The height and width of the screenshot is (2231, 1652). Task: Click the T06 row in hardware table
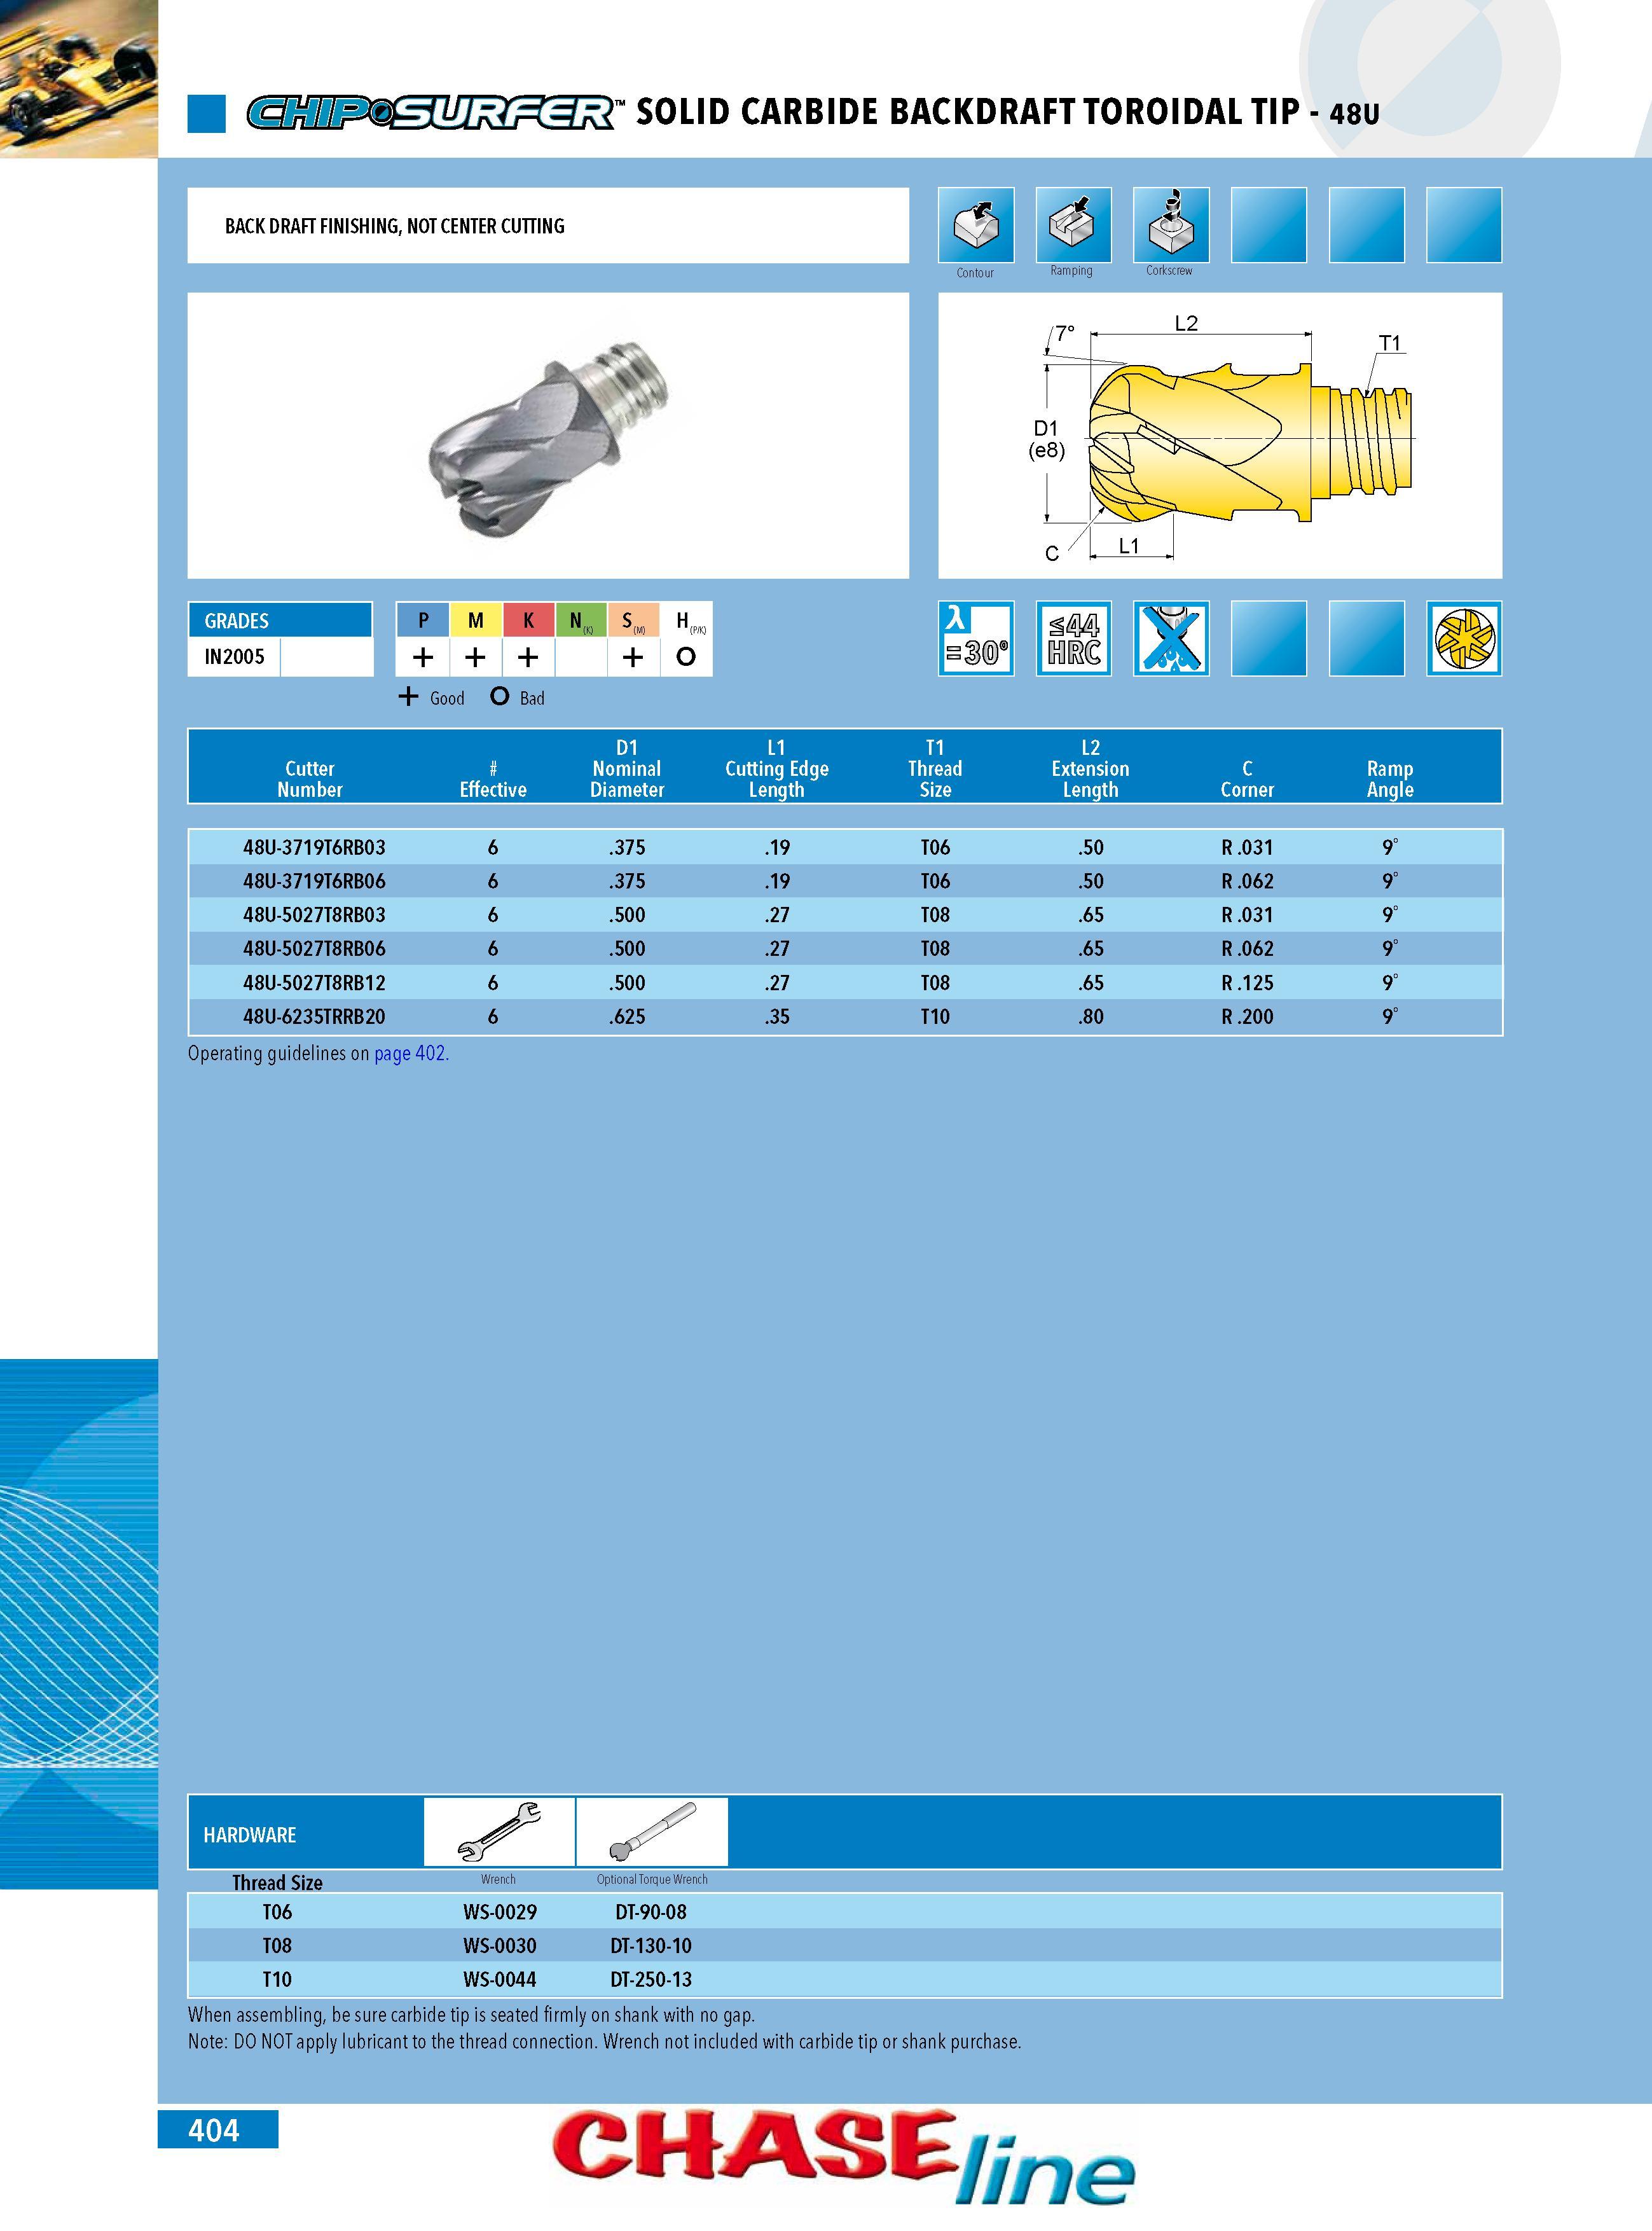tap(845, 1912)
